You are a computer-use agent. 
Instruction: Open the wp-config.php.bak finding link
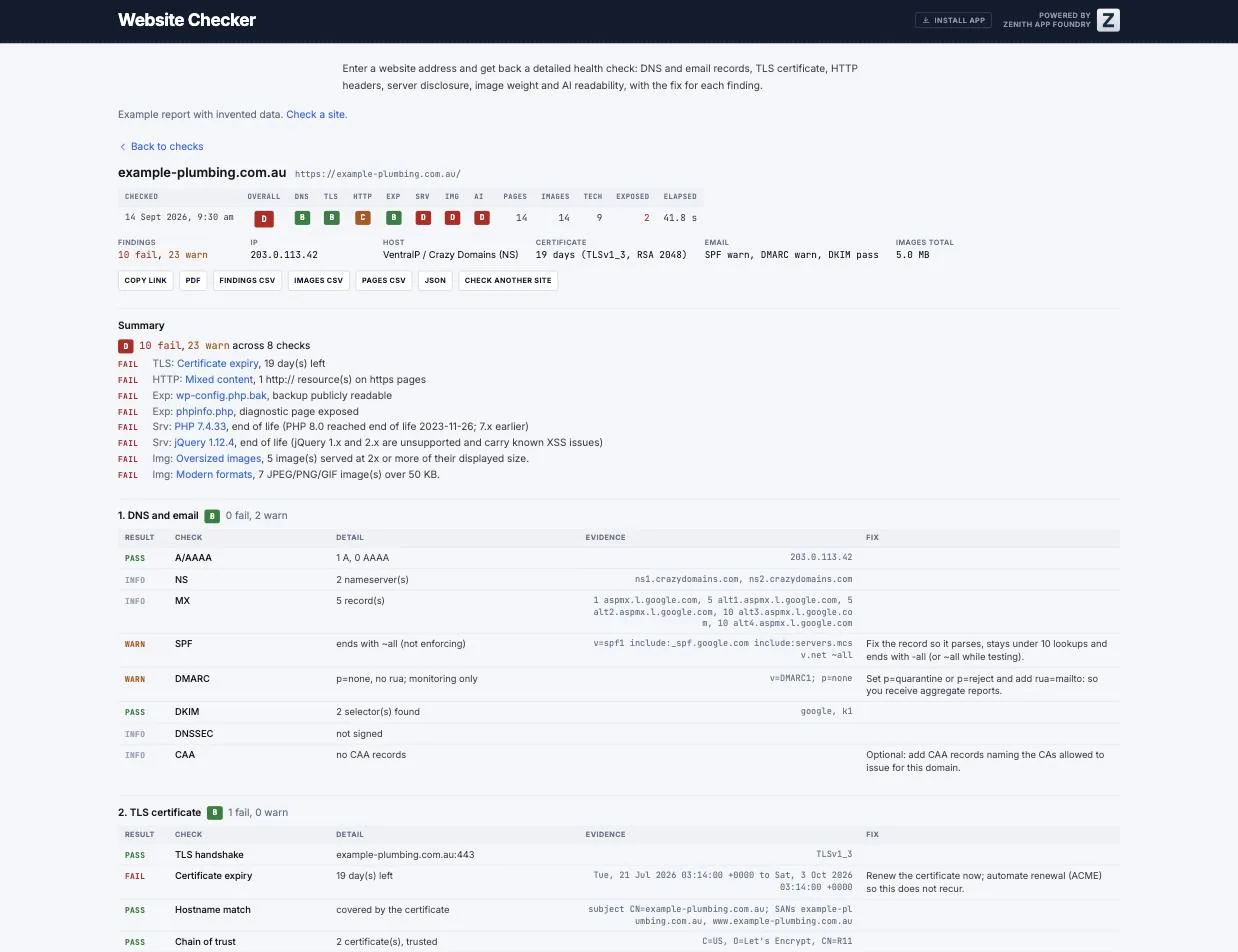(221, 396)
